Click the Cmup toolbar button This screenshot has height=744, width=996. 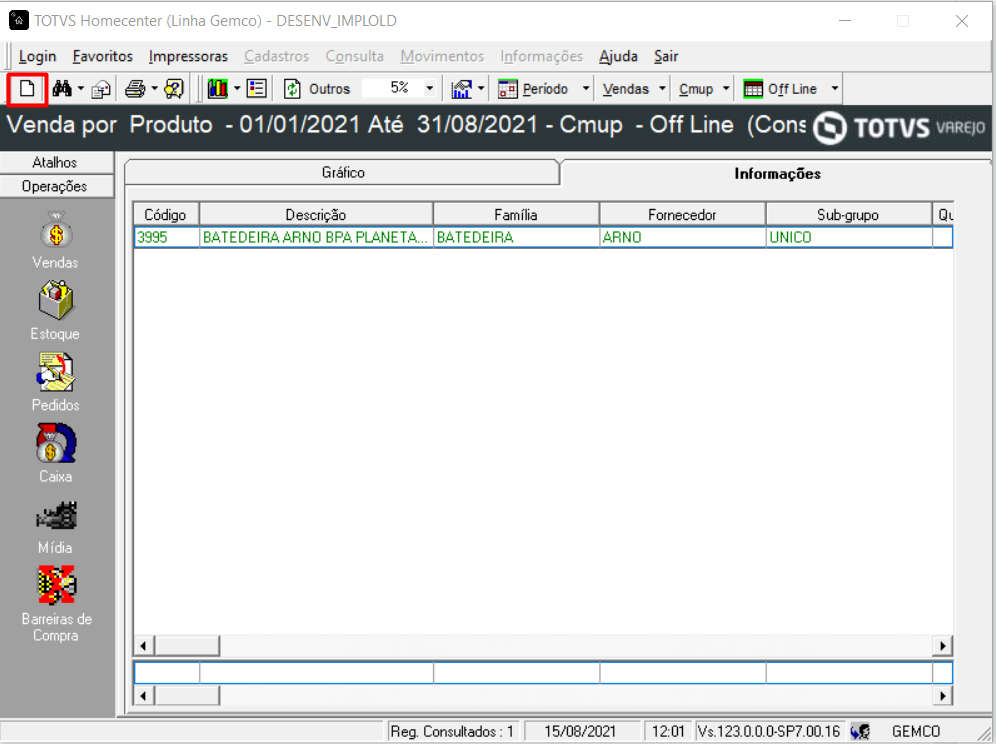click(696, 89)
